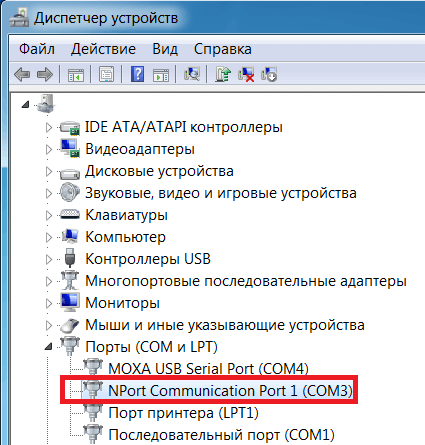The width and height of the screenshot is (425, 445).
Task: Toggle the console tree pane icon
Action: click(76, 74)
